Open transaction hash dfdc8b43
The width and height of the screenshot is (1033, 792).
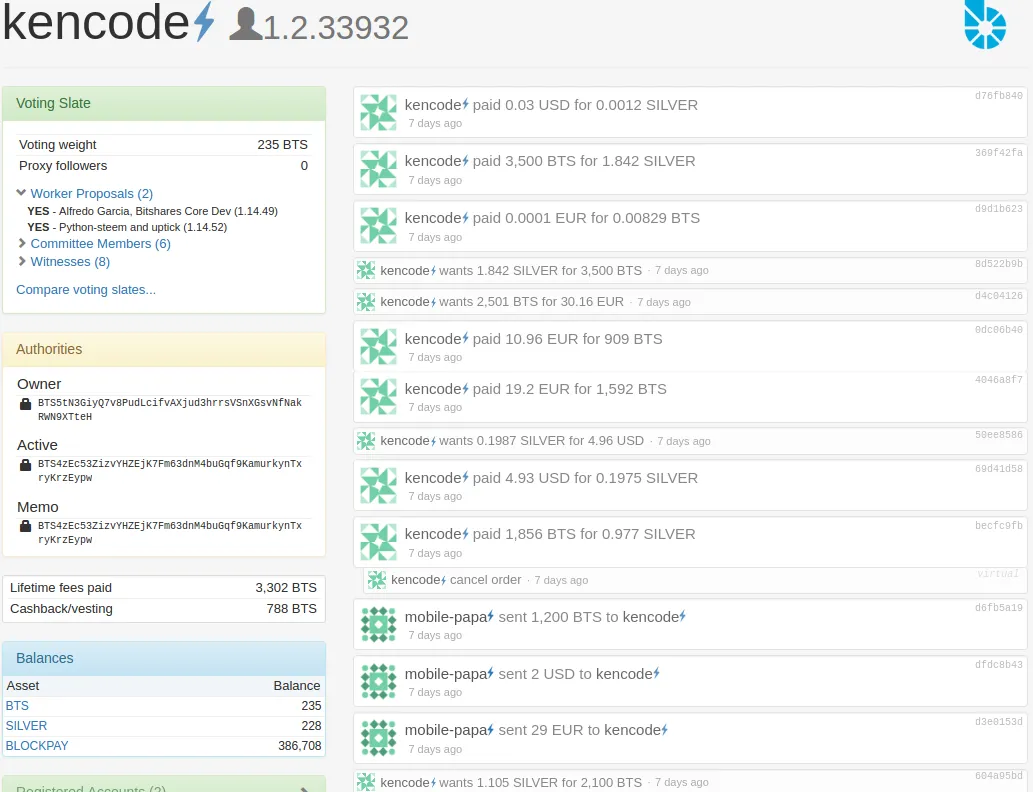pos(999,664)
